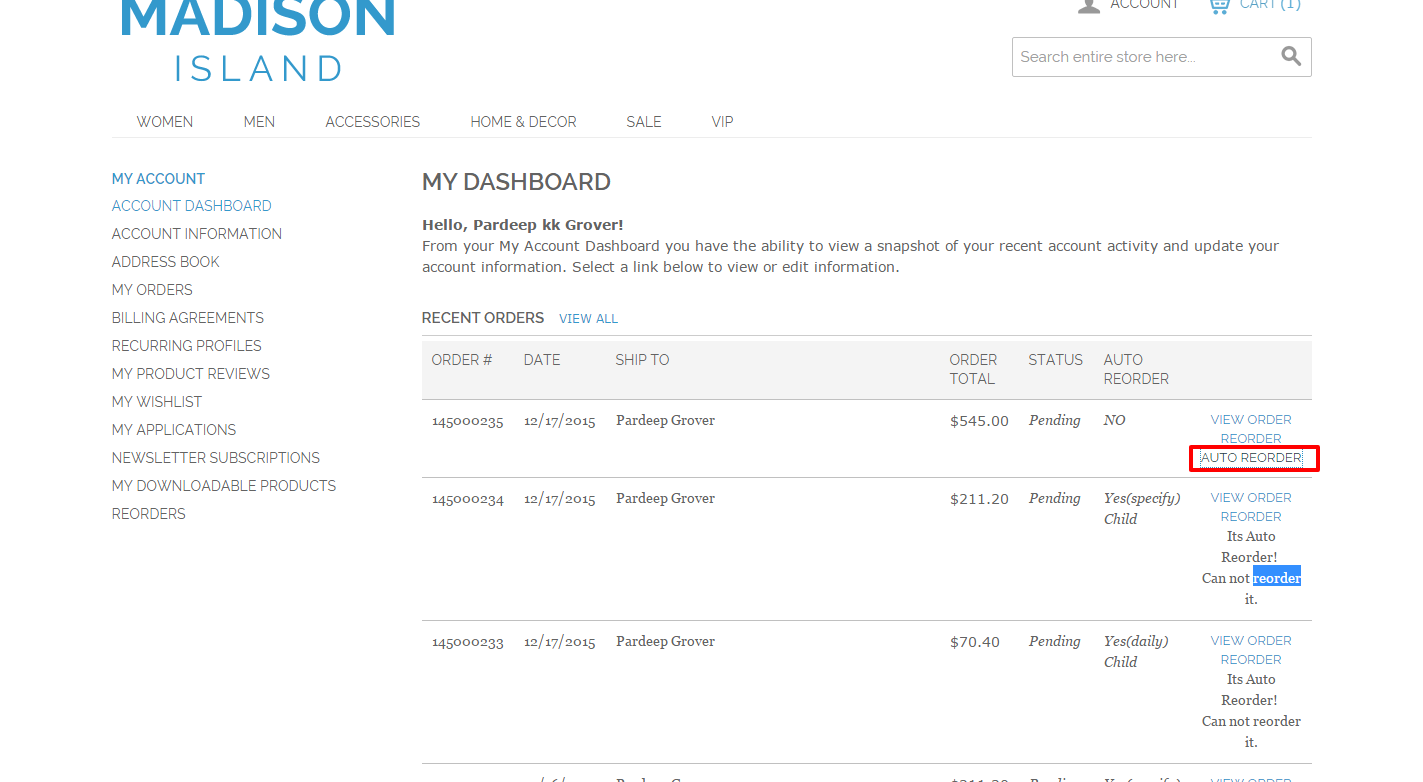
Task: Open My Orders in sidebar
Action: pos(152,290)
